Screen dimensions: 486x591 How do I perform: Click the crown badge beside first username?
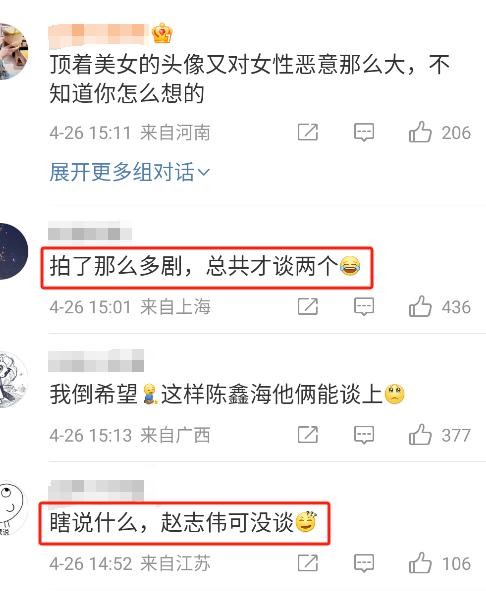pyautogui.click(x=162, y=33)
